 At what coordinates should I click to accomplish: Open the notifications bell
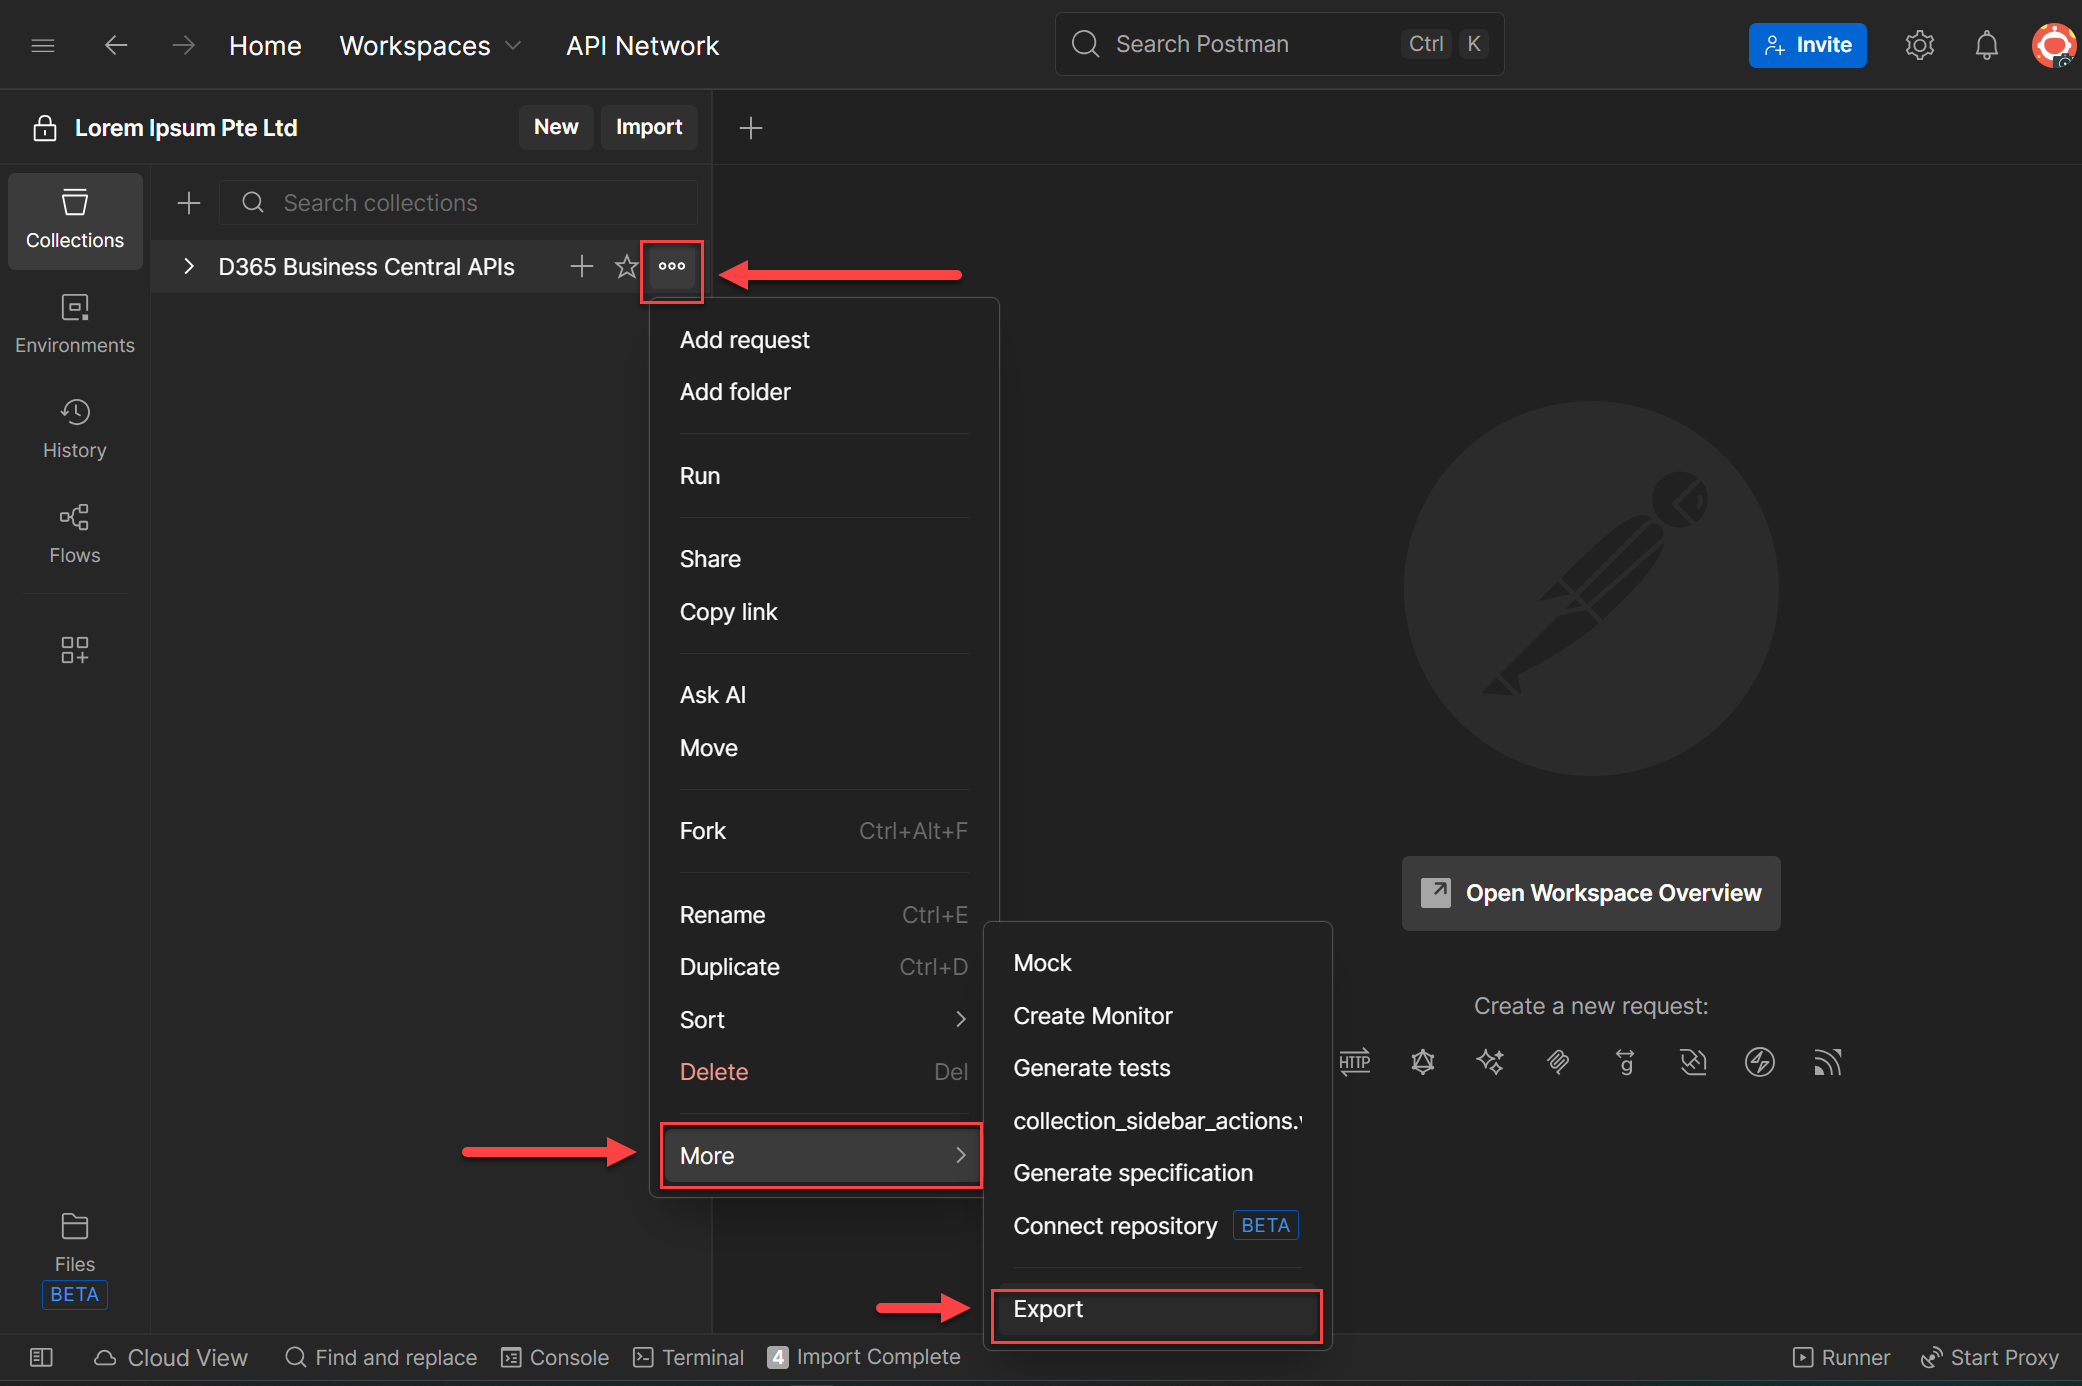tap(1986, 45)
